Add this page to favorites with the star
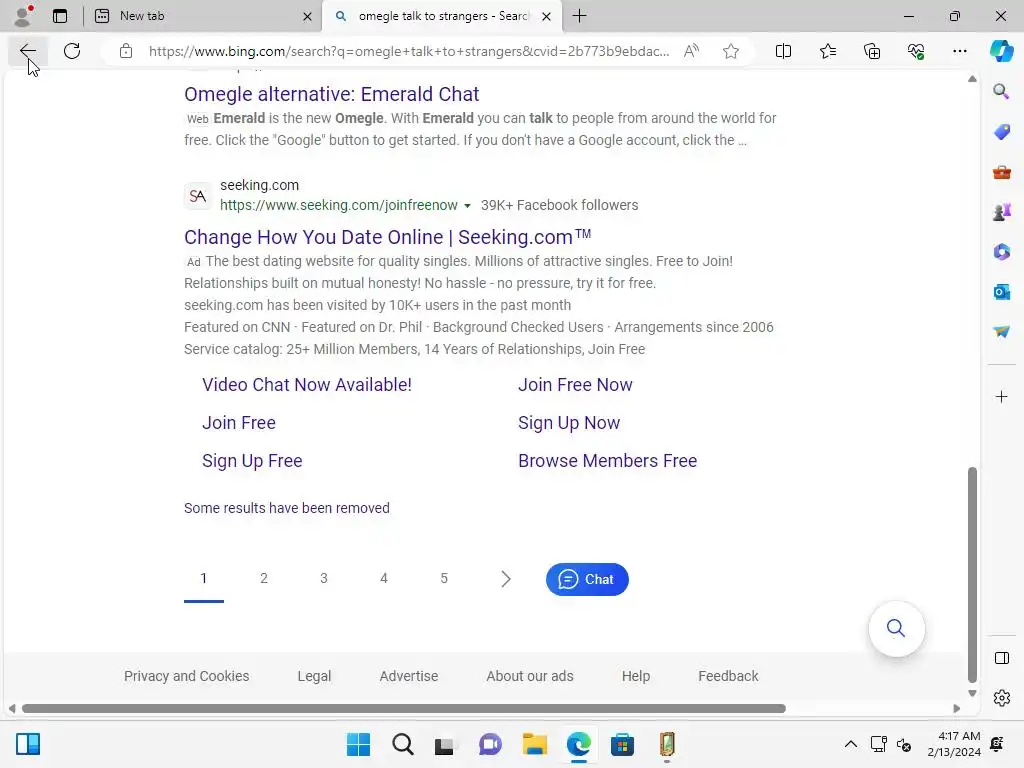The width and height of the screenshot is (1024, 768). [731, 51]
